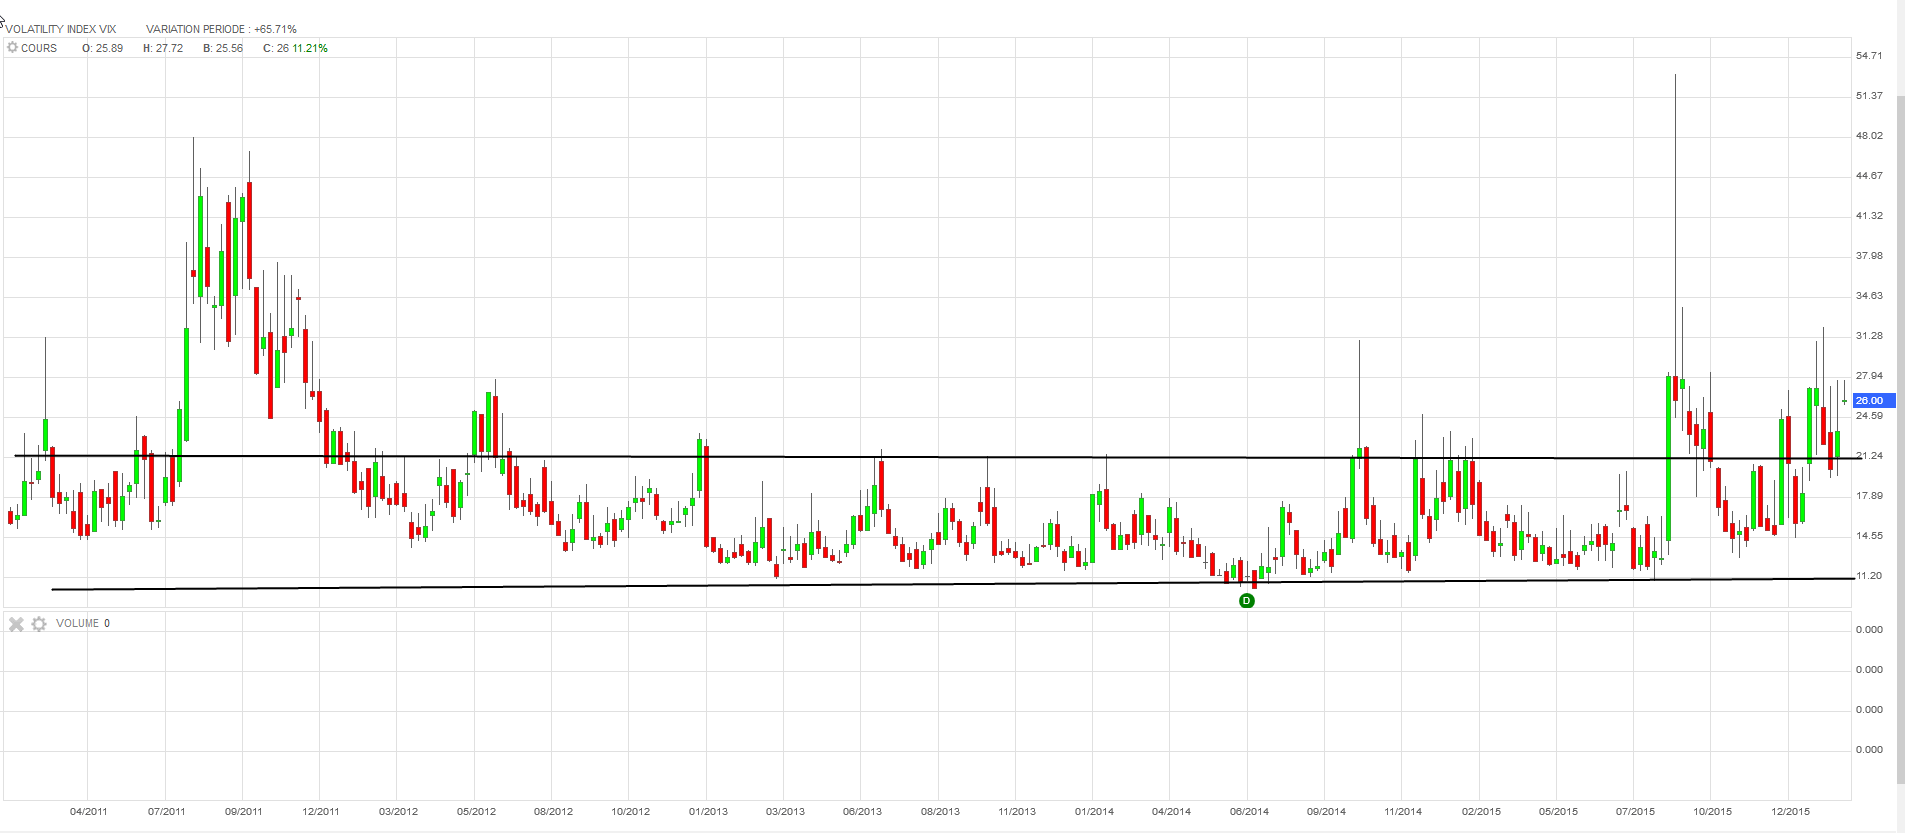Click the 09/2011 date label
Image resolution: width=1905 pixels, height=833 pixels.
point(244,811)
